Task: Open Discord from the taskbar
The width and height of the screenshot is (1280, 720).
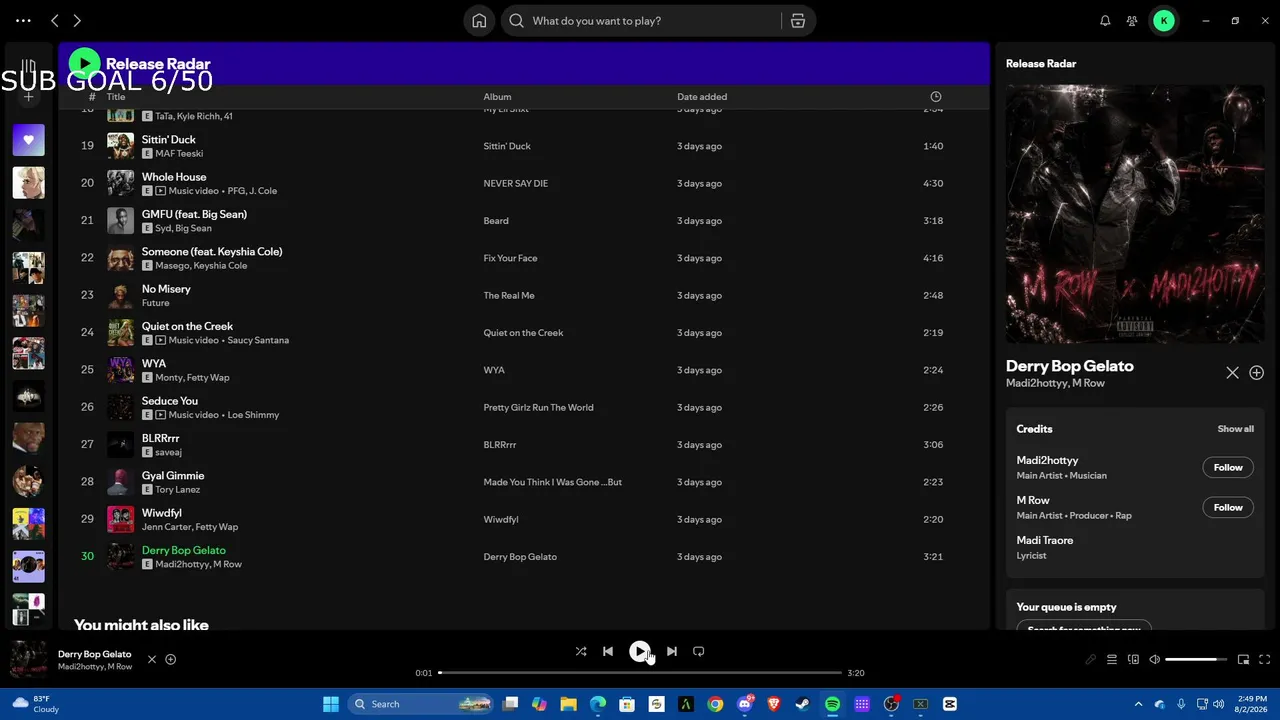Action: 744,704
